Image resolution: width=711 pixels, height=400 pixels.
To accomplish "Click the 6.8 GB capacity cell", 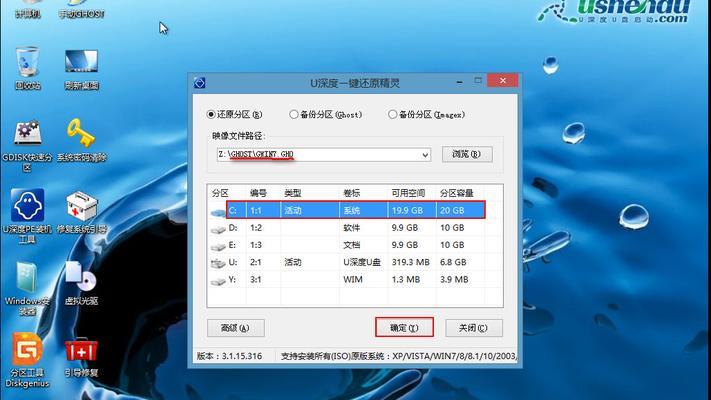I will 453,262.
